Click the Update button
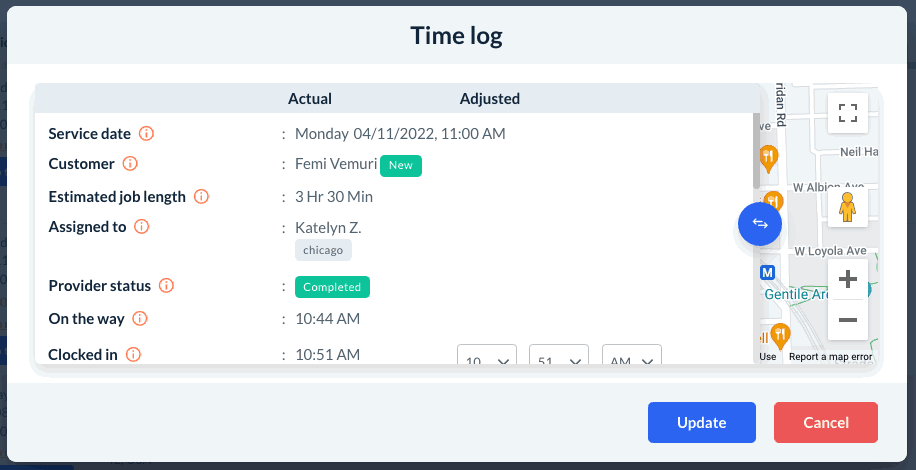Viewport: 916px width, 470px height. [x=701, y=422]
